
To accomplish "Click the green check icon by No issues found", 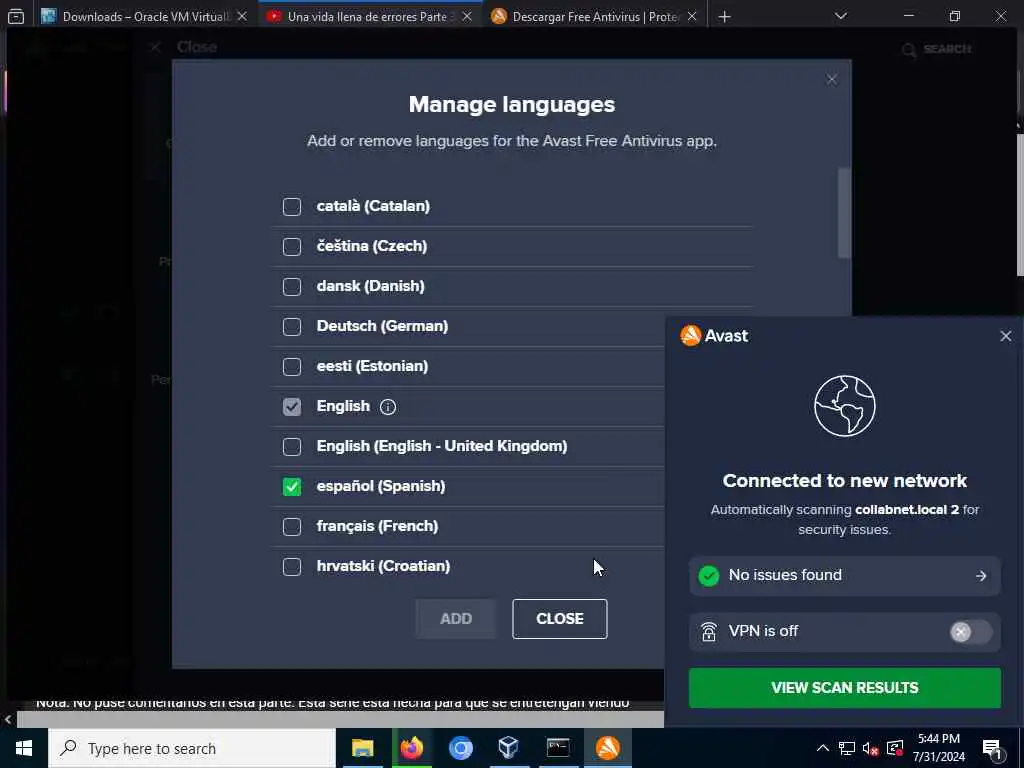I will pos(709,575).
